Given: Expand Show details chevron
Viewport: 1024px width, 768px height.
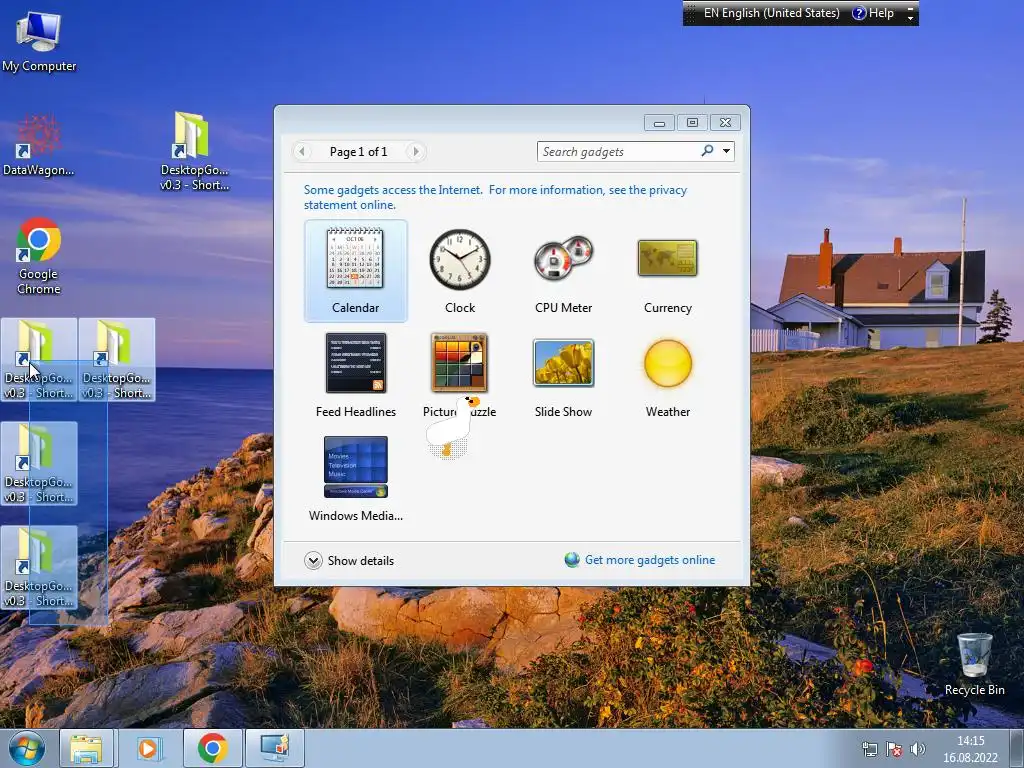Looking at the screenshot, I should coord(313,560).
